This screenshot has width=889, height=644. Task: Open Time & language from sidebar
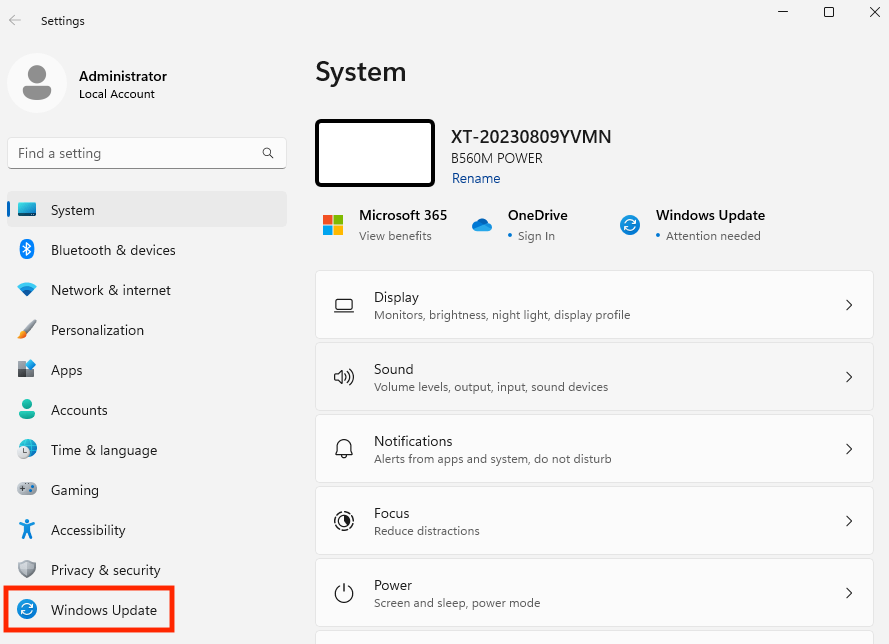coord(103,450)
